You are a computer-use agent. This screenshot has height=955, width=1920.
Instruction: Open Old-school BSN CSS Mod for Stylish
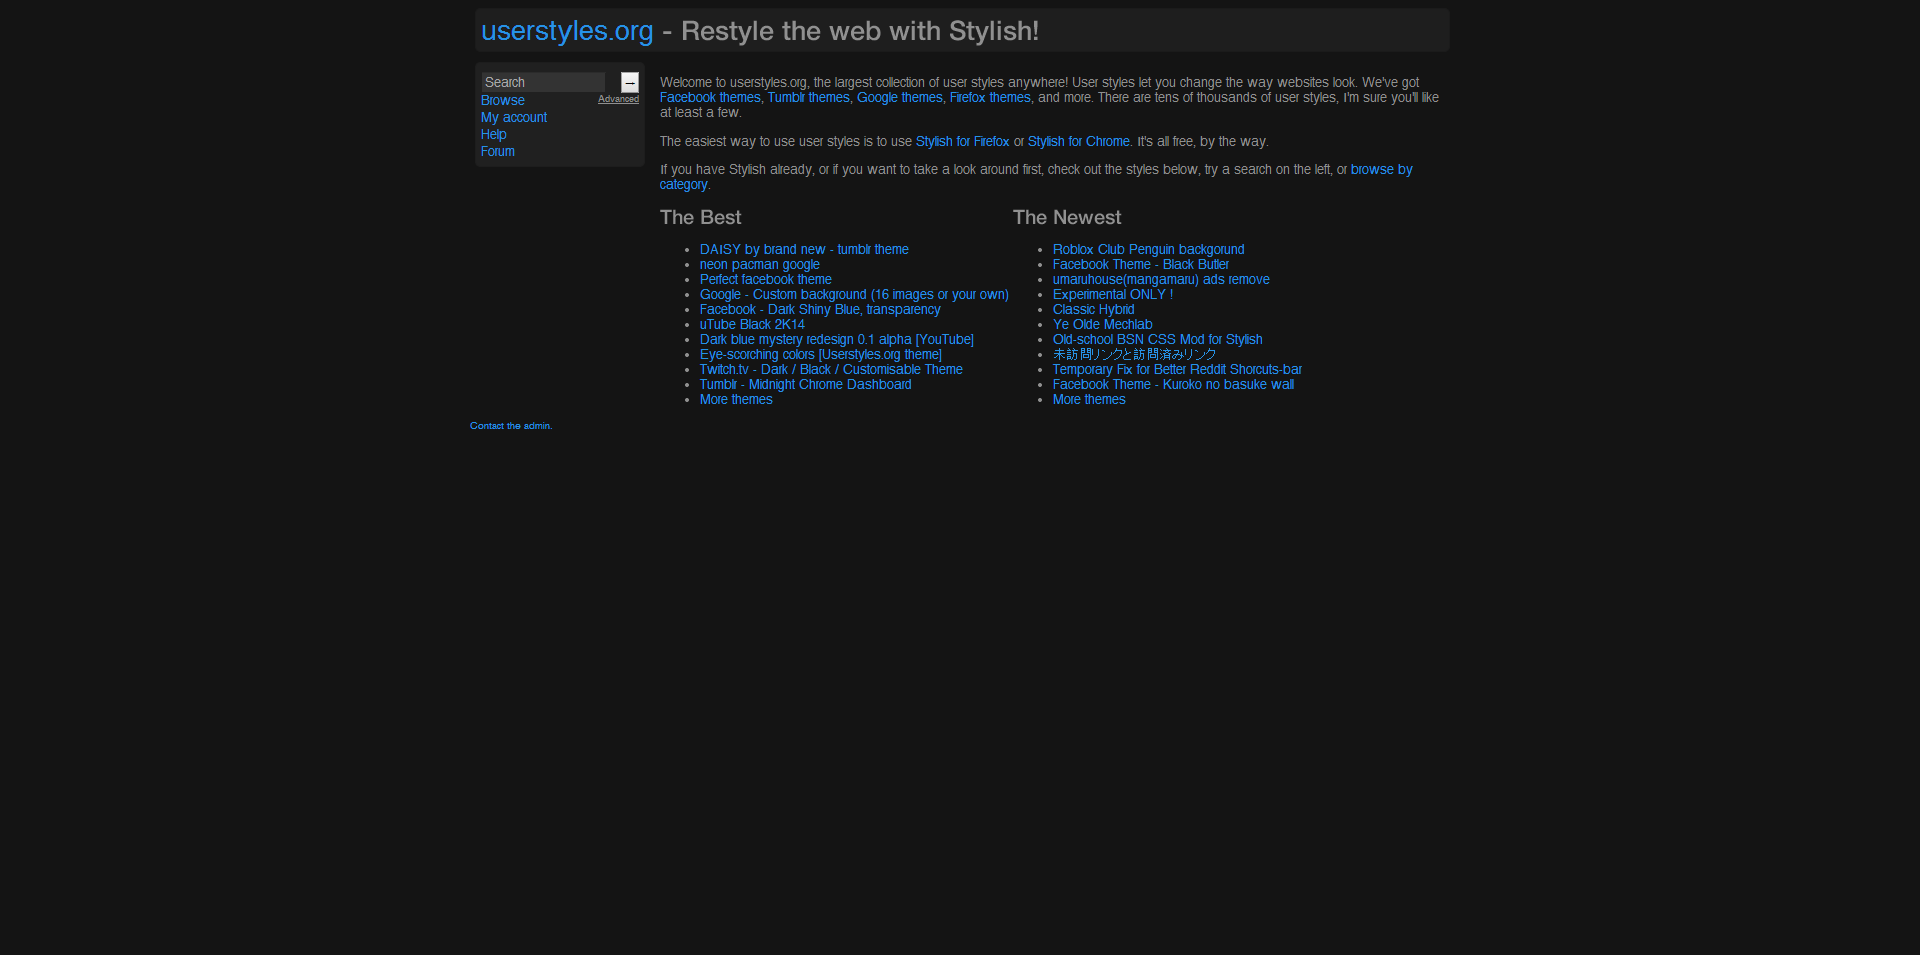[x=1157, y=339]
